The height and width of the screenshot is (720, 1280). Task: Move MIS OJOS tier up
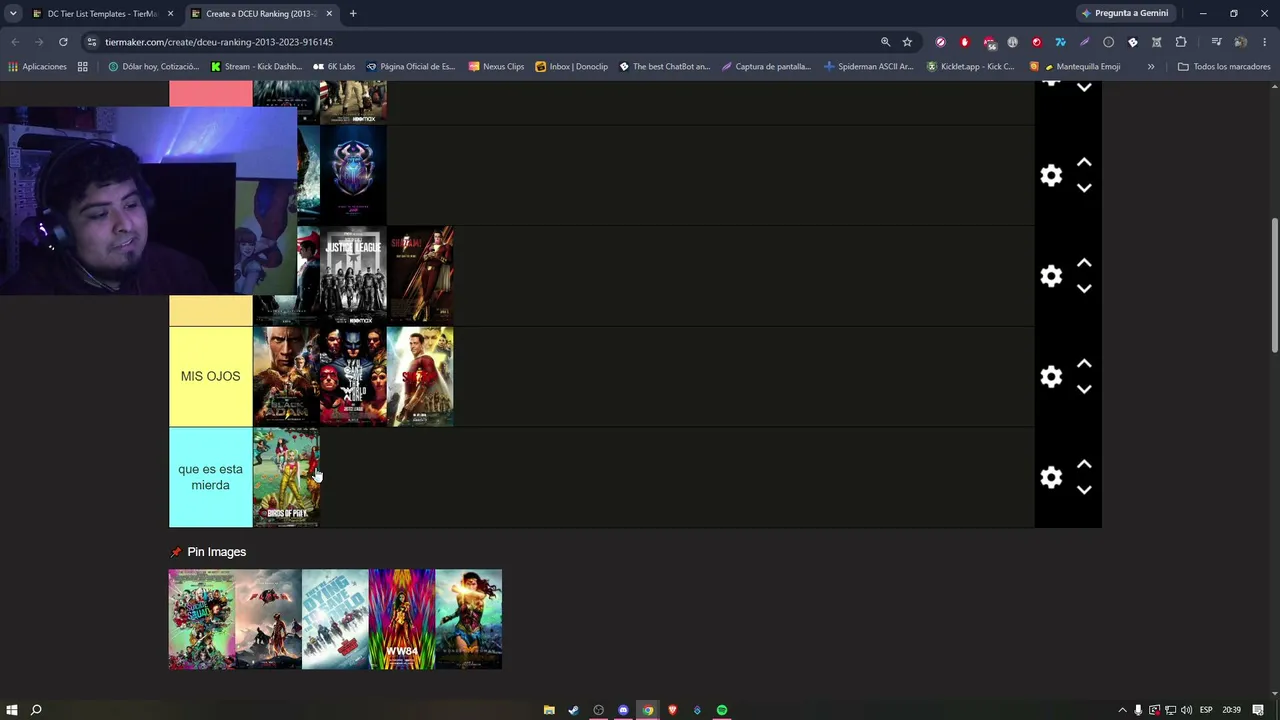click(1084, 364)
